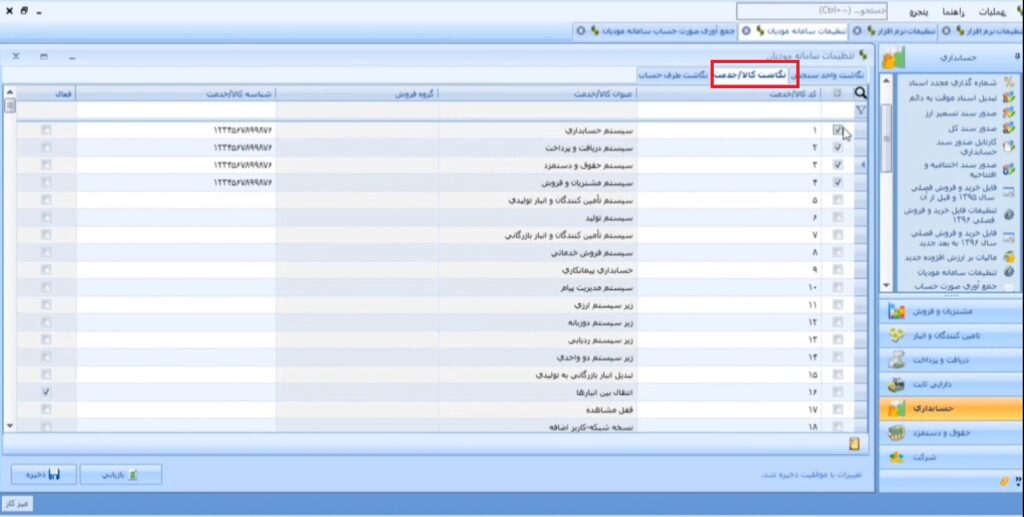Screen dimensions: 1024x517
Task: Click the grid filter funnel icon
Action: coord(861,110)
